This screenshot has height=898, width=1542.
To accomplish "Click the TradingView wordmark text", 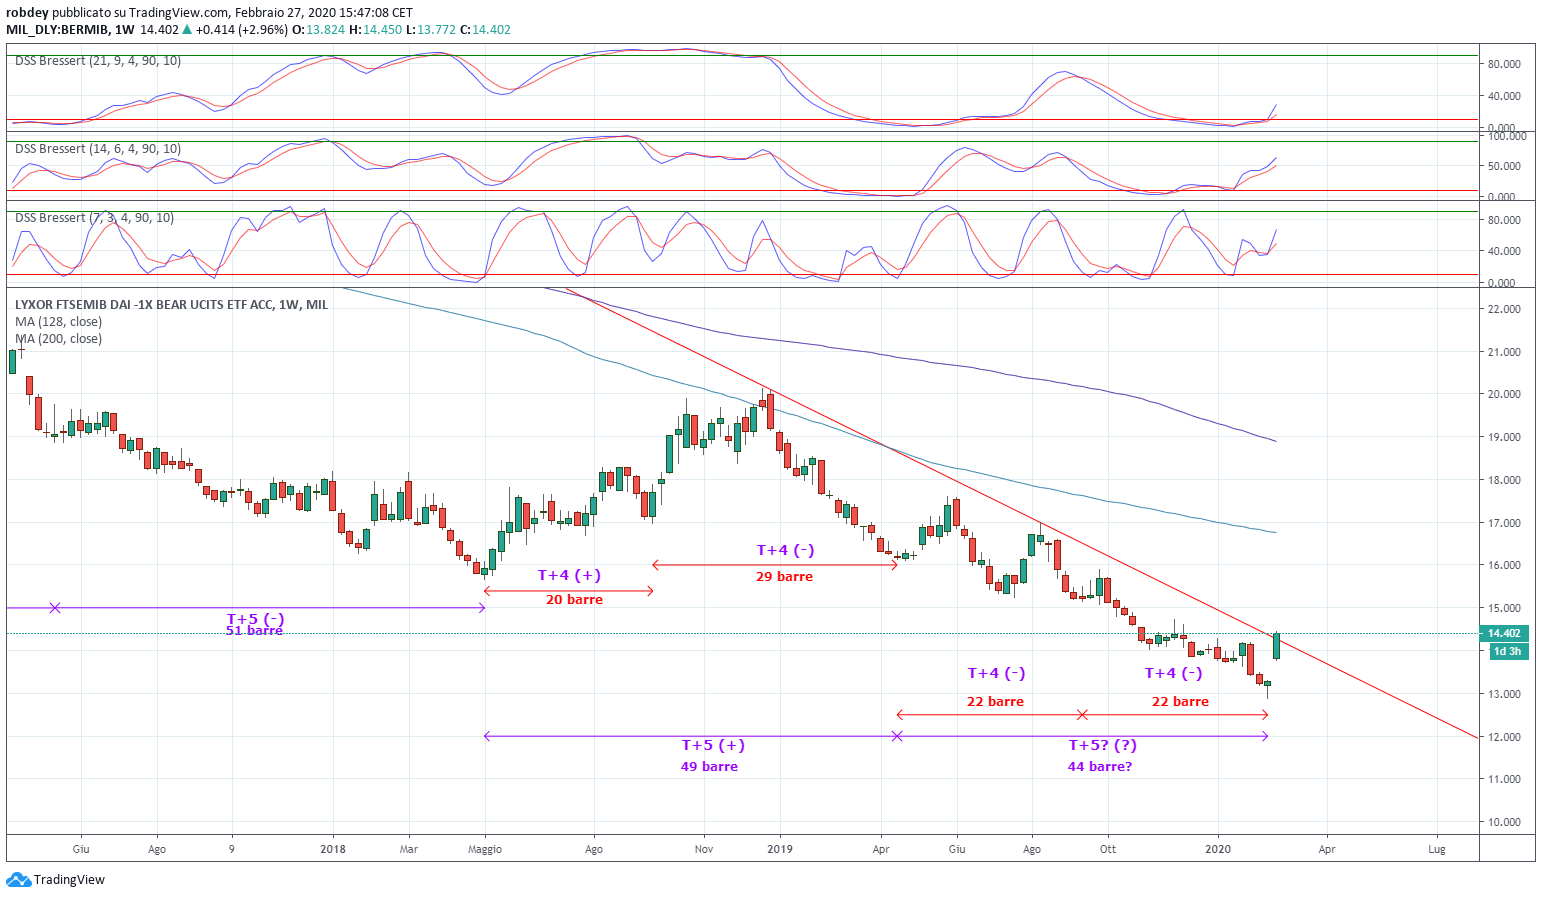I will [x=69, y=880].
